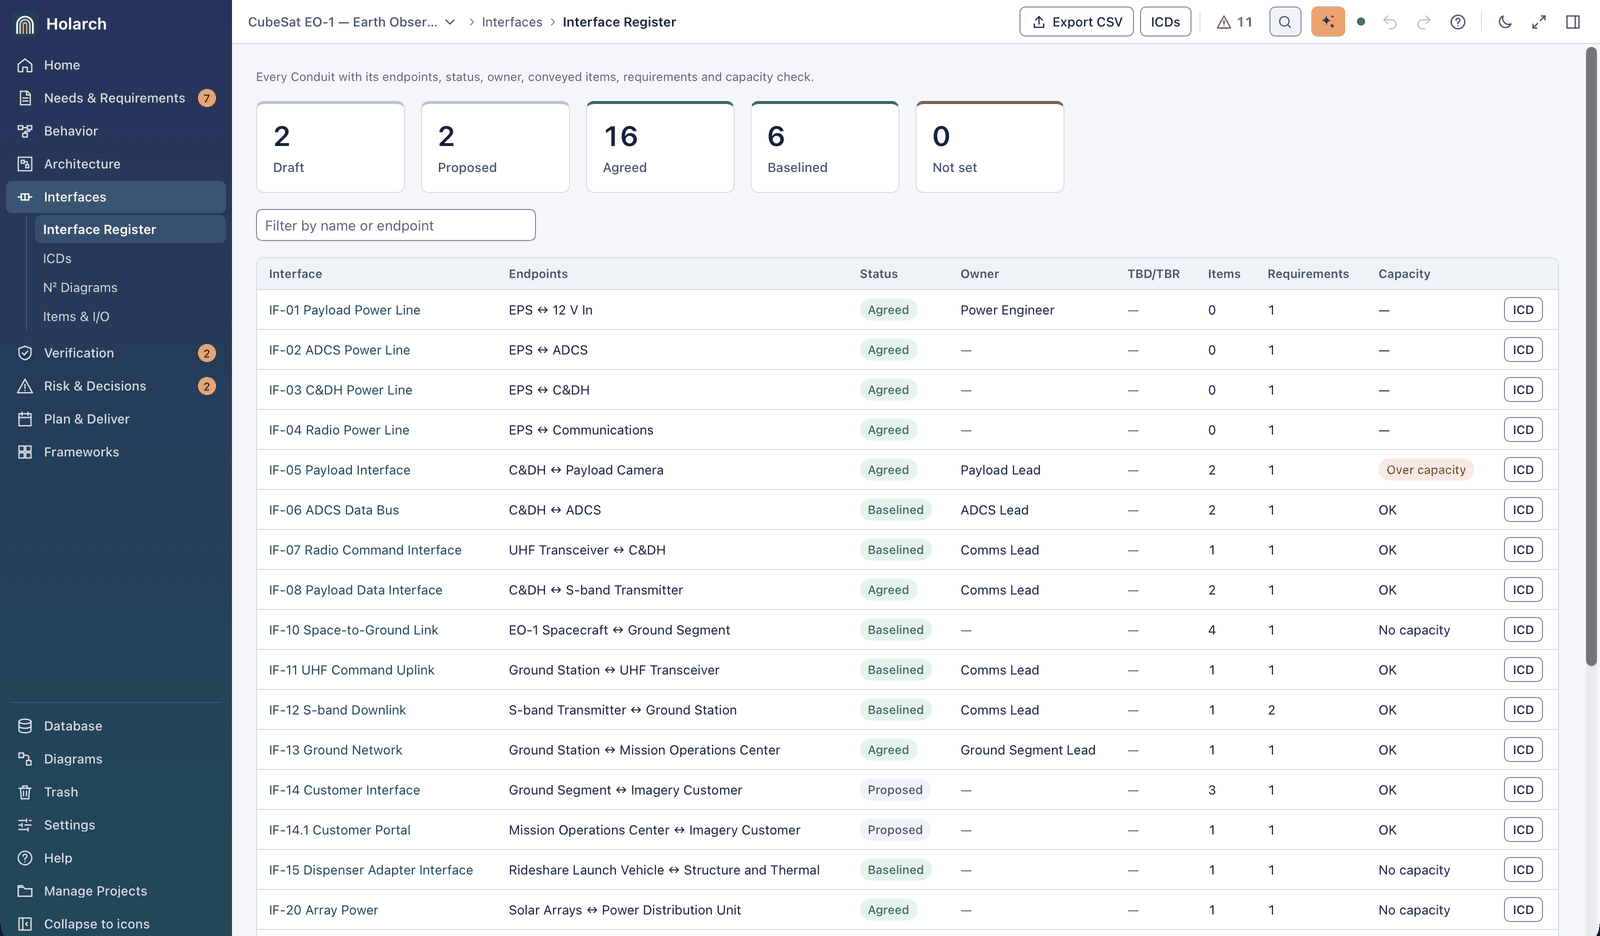Click the Holarch logo icon
The height and width of the screenshot is (936, 1600).
(26, 24)
